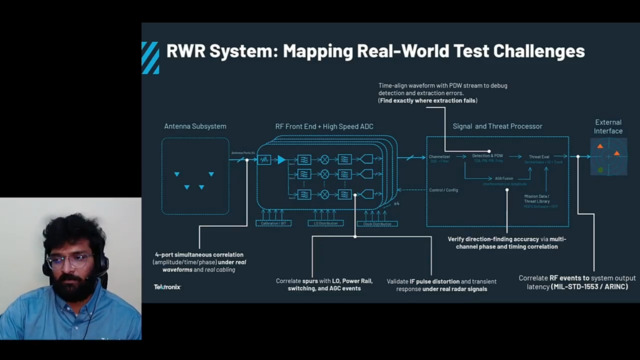Click the upper-left orange threat triangle on External Interface
Screen dimensions: 640x360
(600, 146)
